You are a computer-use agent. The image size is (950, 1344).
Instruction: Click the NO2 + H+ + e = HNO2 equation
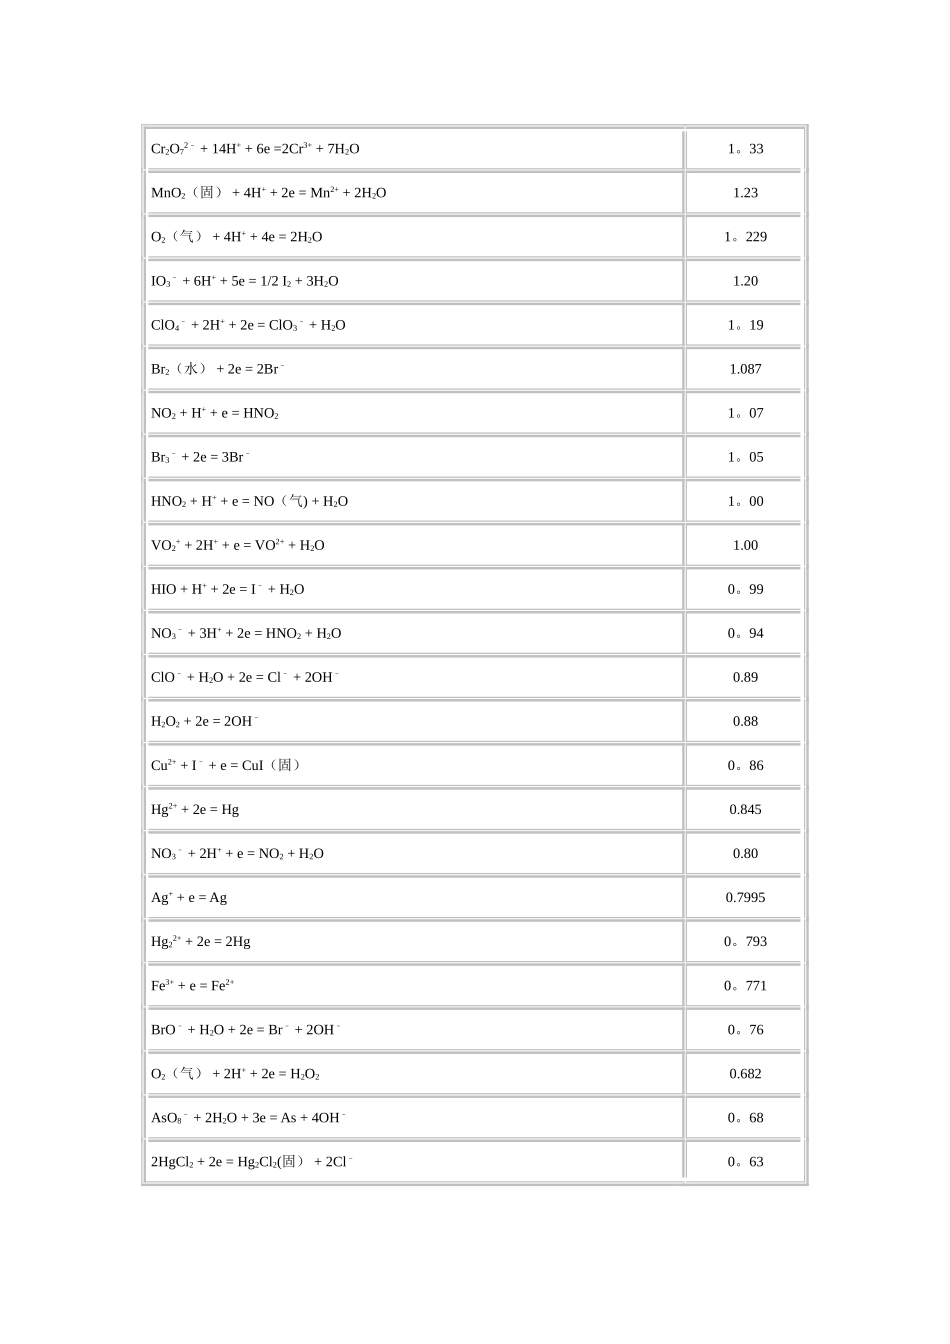(215, 413)
